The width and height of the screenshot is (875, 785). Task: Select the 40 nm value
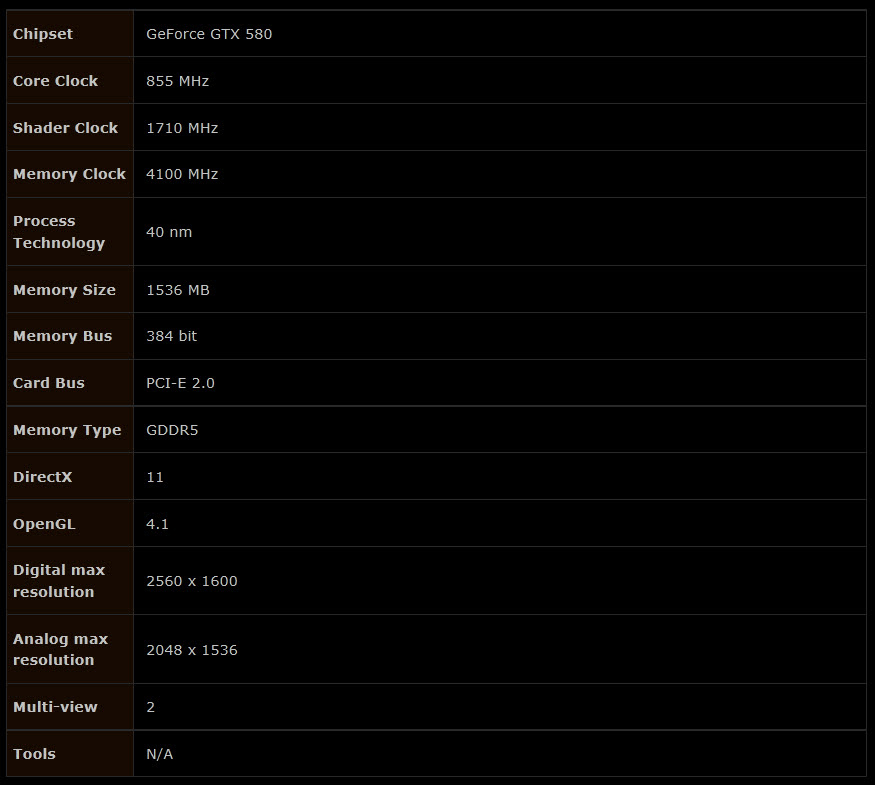click(169, 232)
